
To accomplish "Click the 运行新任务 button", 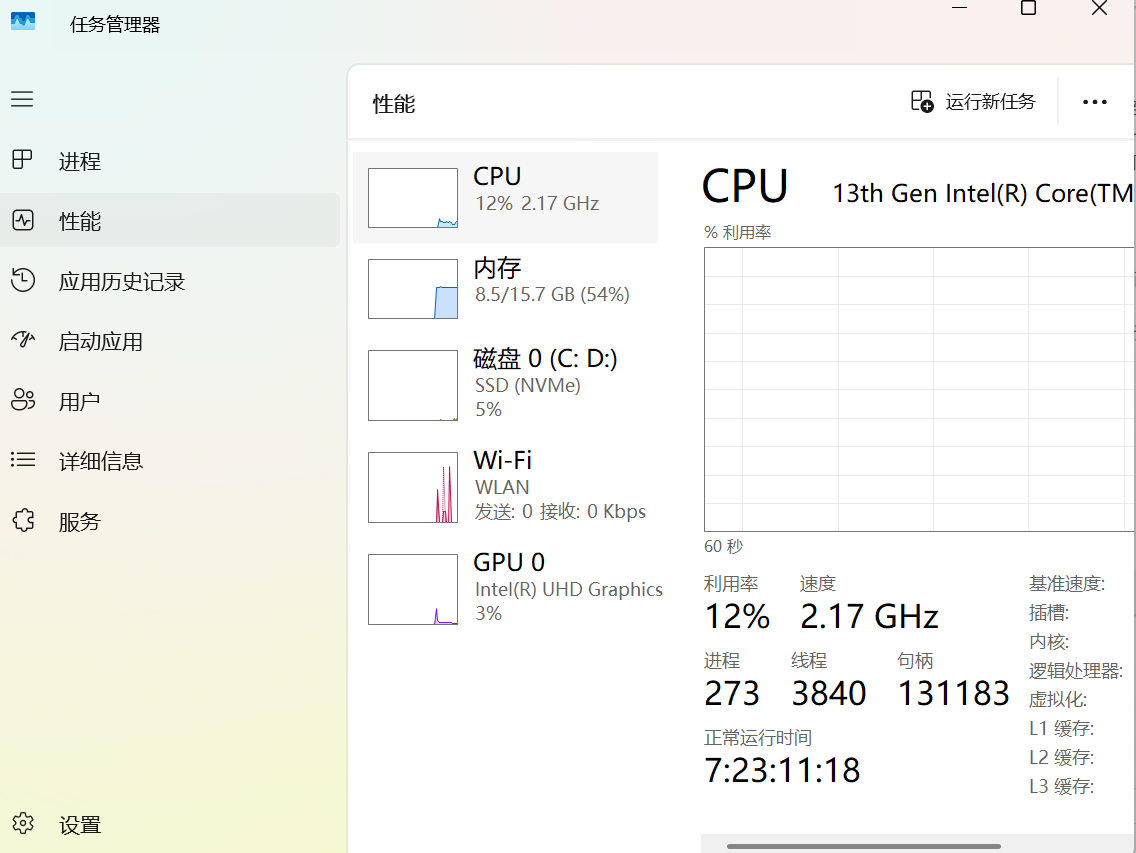I will click(x=974, y=101).
